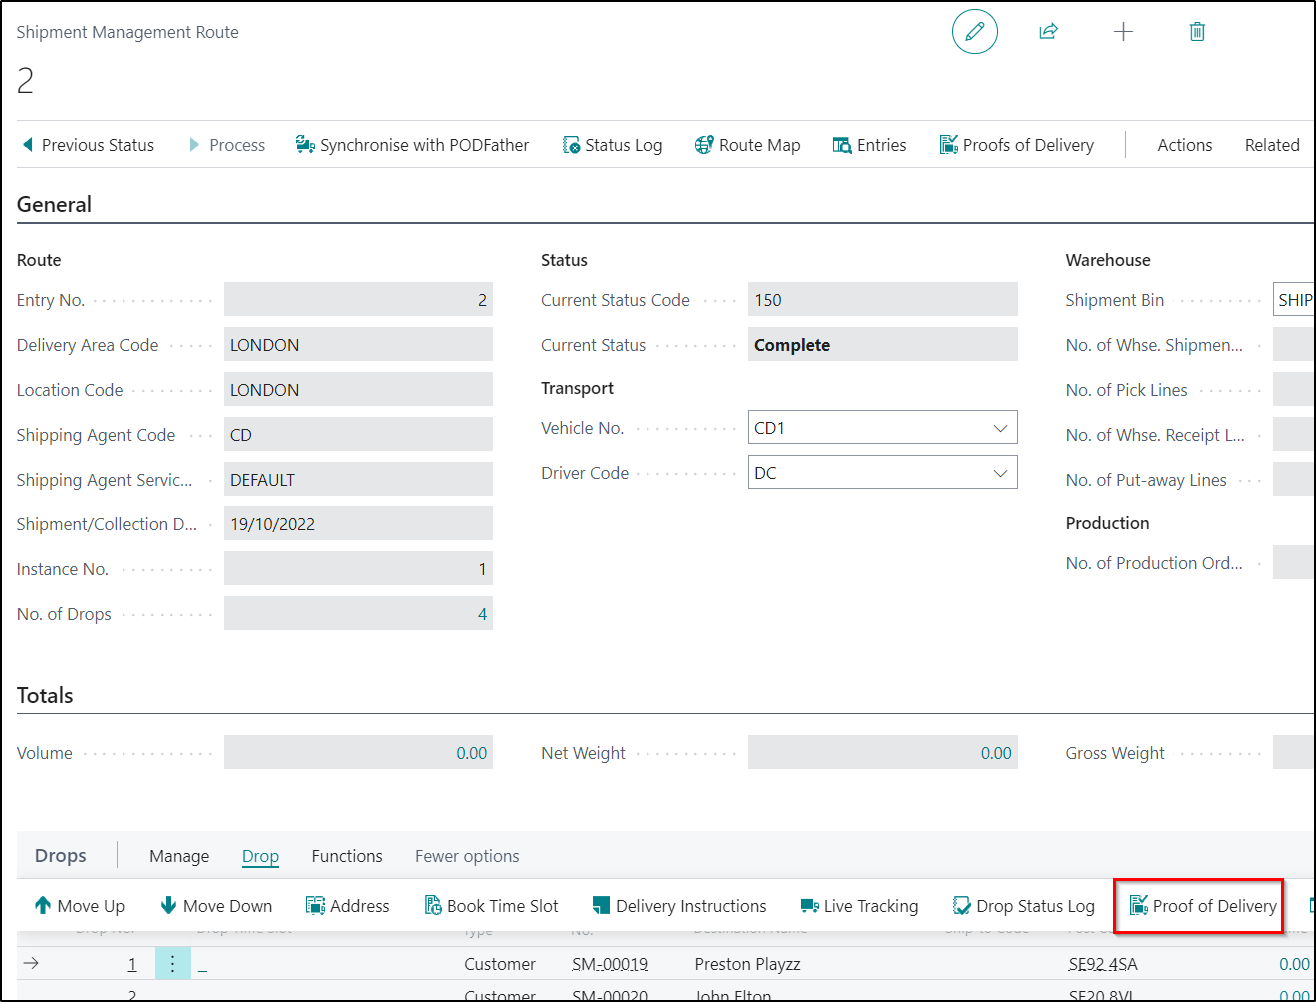Screen dimensions: 1316x1002
Task: Click No. of Drops value 4
Action: tap(482, 614)
